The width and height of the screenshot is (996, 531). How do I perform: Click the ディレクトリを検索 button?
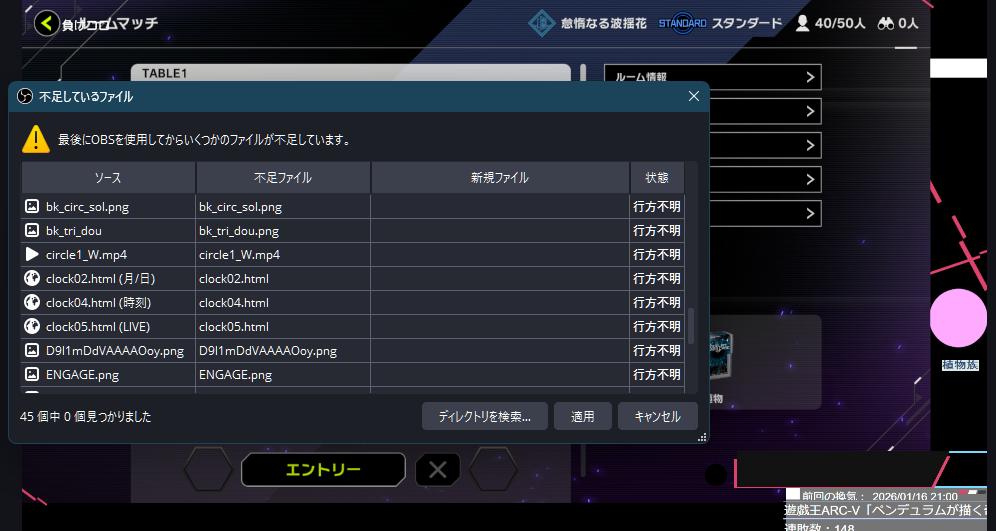[484, 416]
